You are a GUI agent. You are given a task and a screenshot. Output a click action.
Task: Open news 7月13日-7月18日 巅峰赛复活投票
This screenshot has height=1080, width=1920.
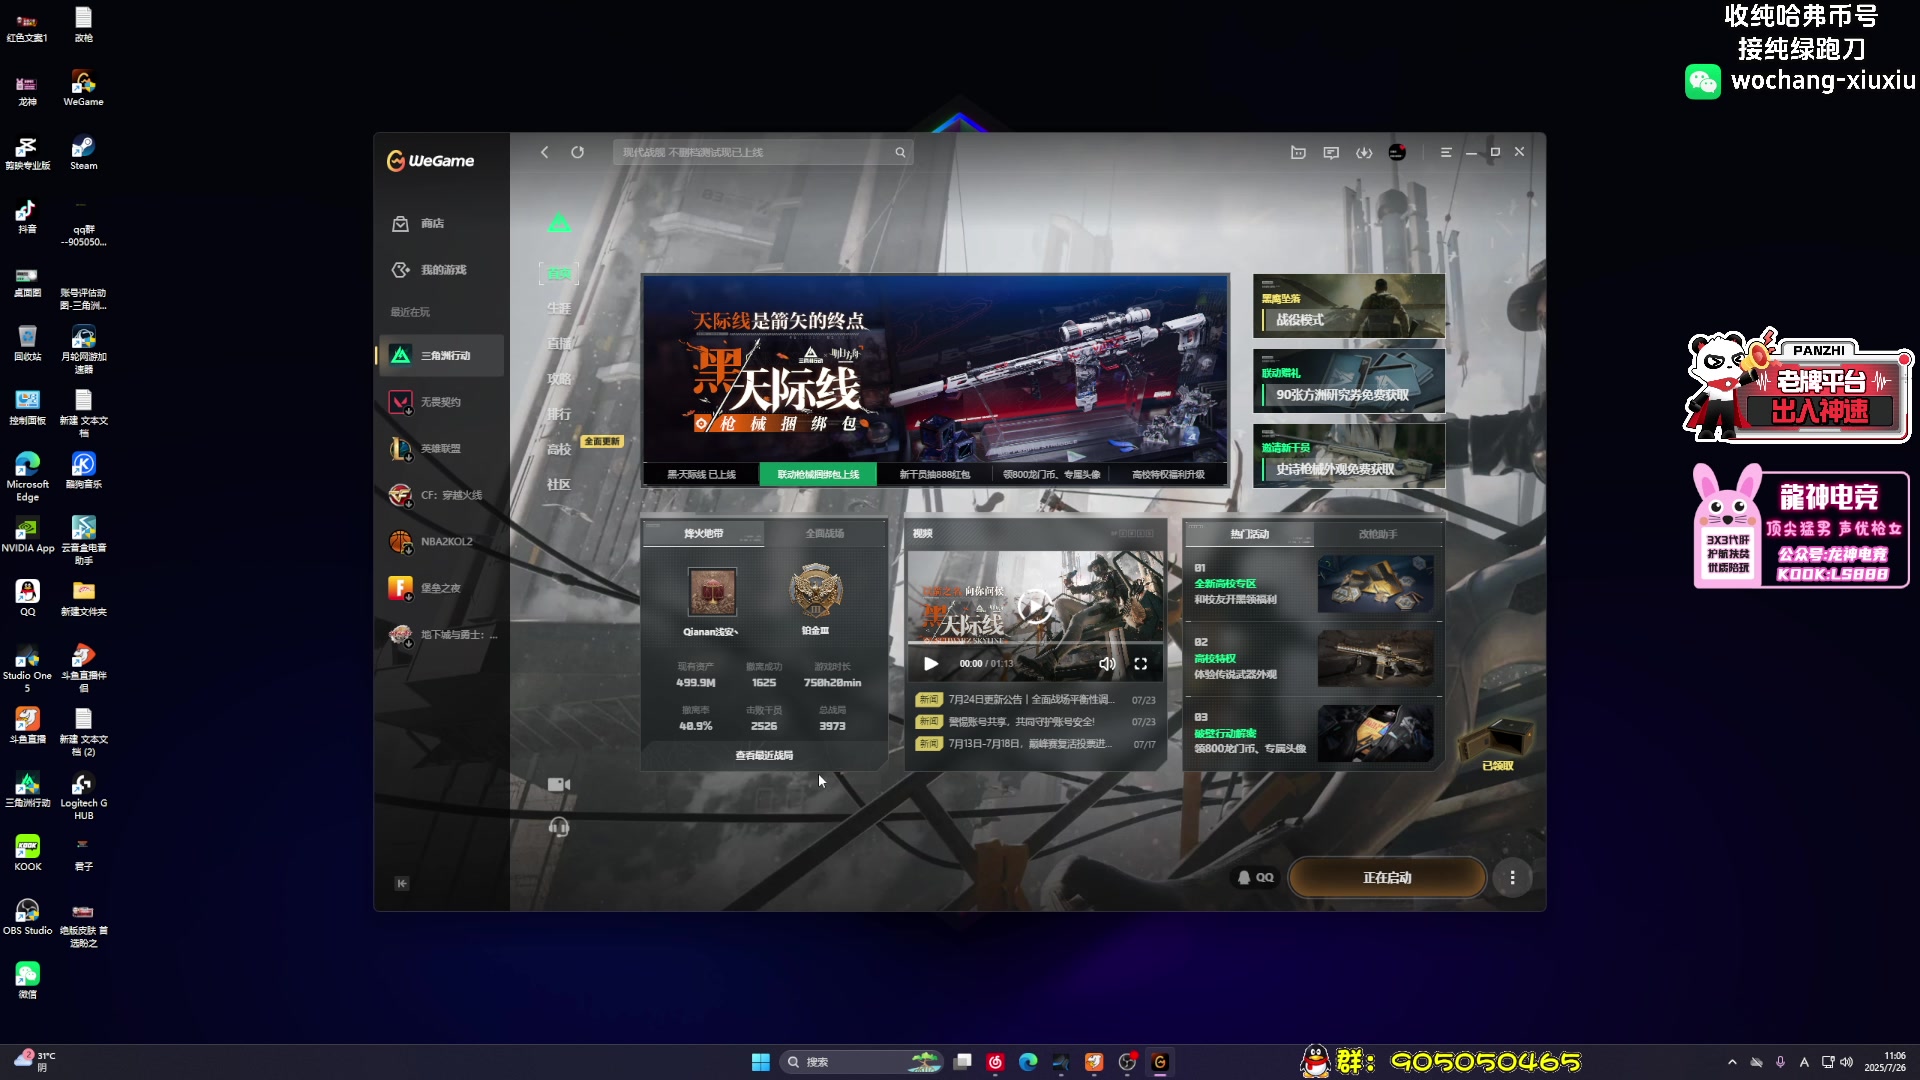(x=1035, y=744)
